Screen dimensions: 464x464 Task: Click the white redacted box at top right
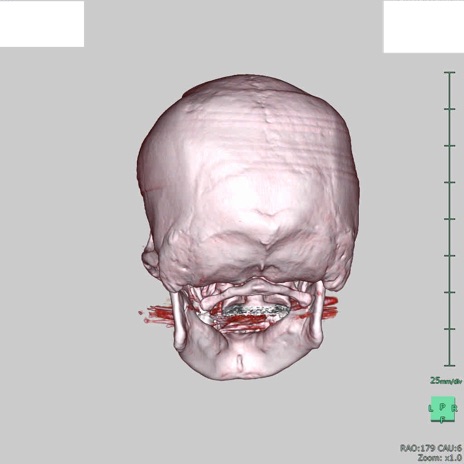pyautogui.click(x=424, y=27)
